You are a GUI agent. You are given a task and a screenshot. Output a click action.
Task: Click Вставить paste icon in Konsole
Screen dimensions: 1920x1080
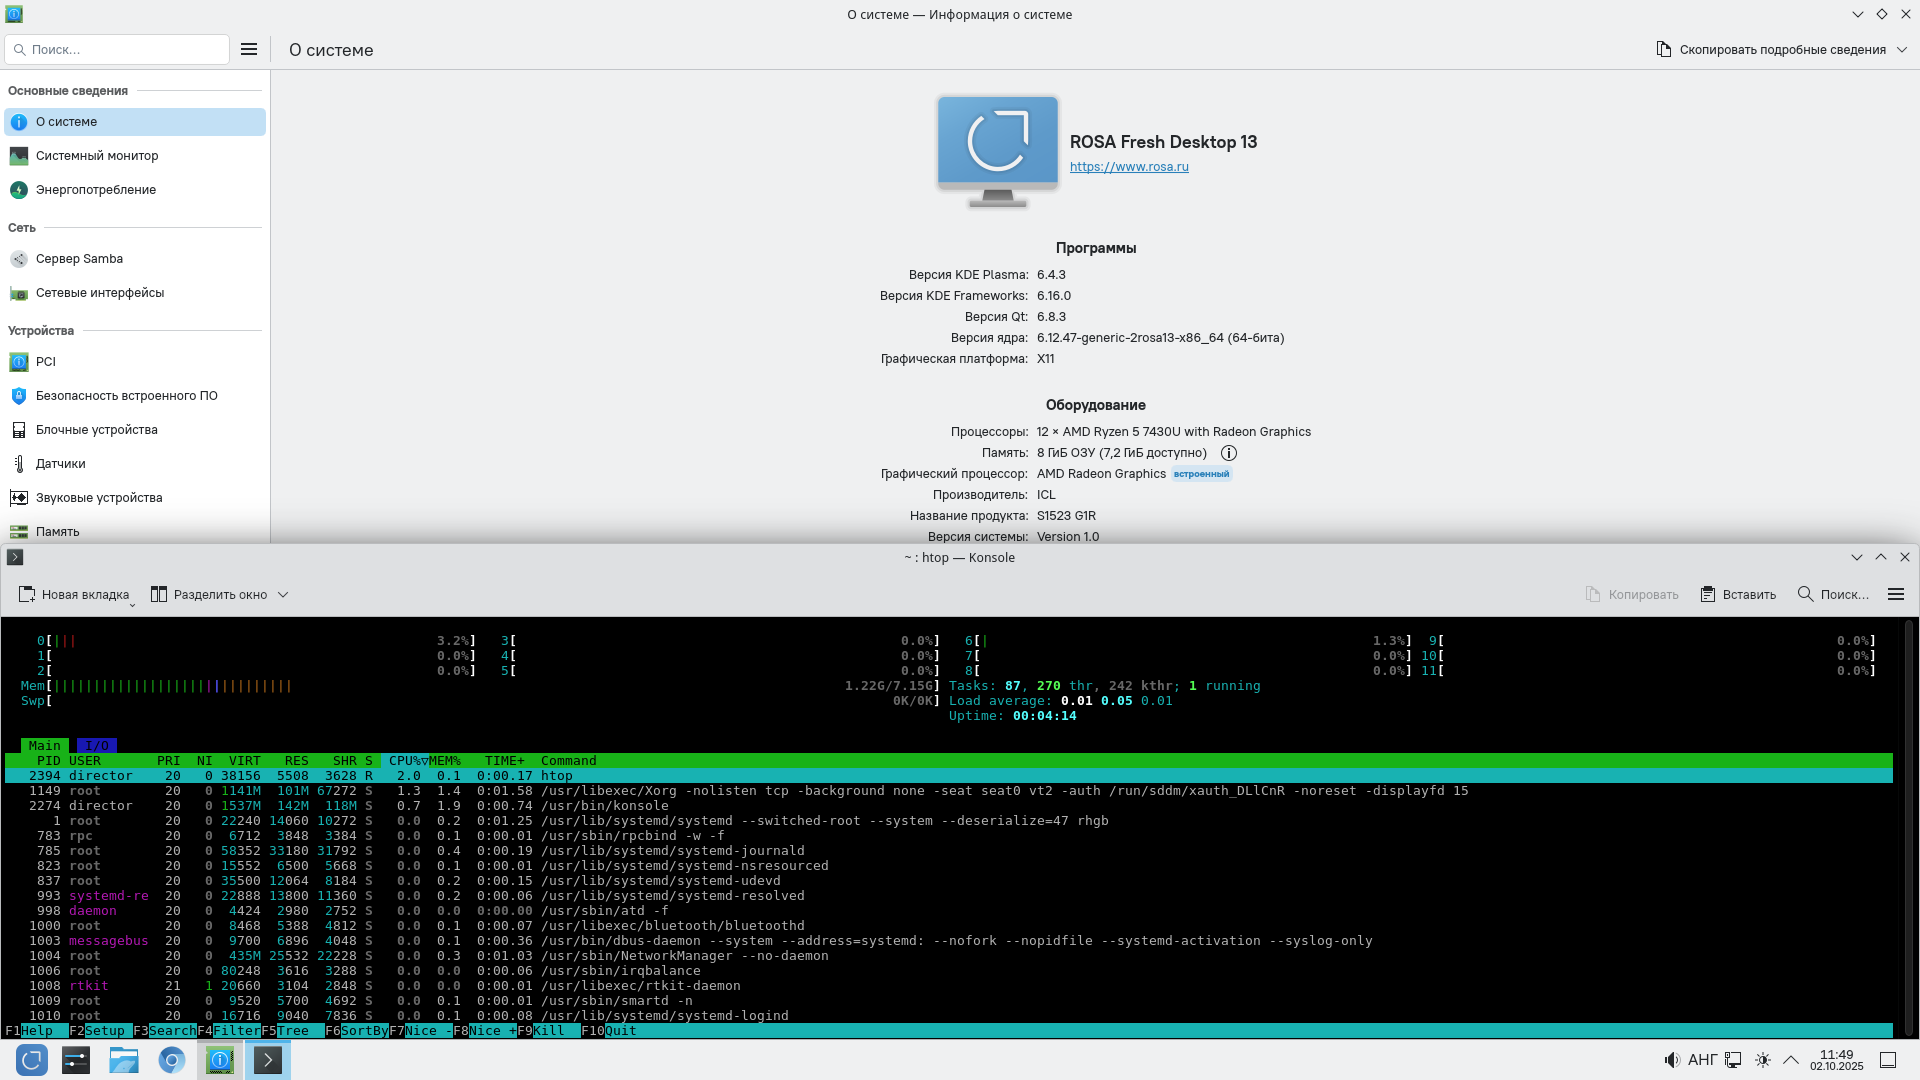[x=1708, y=594]
